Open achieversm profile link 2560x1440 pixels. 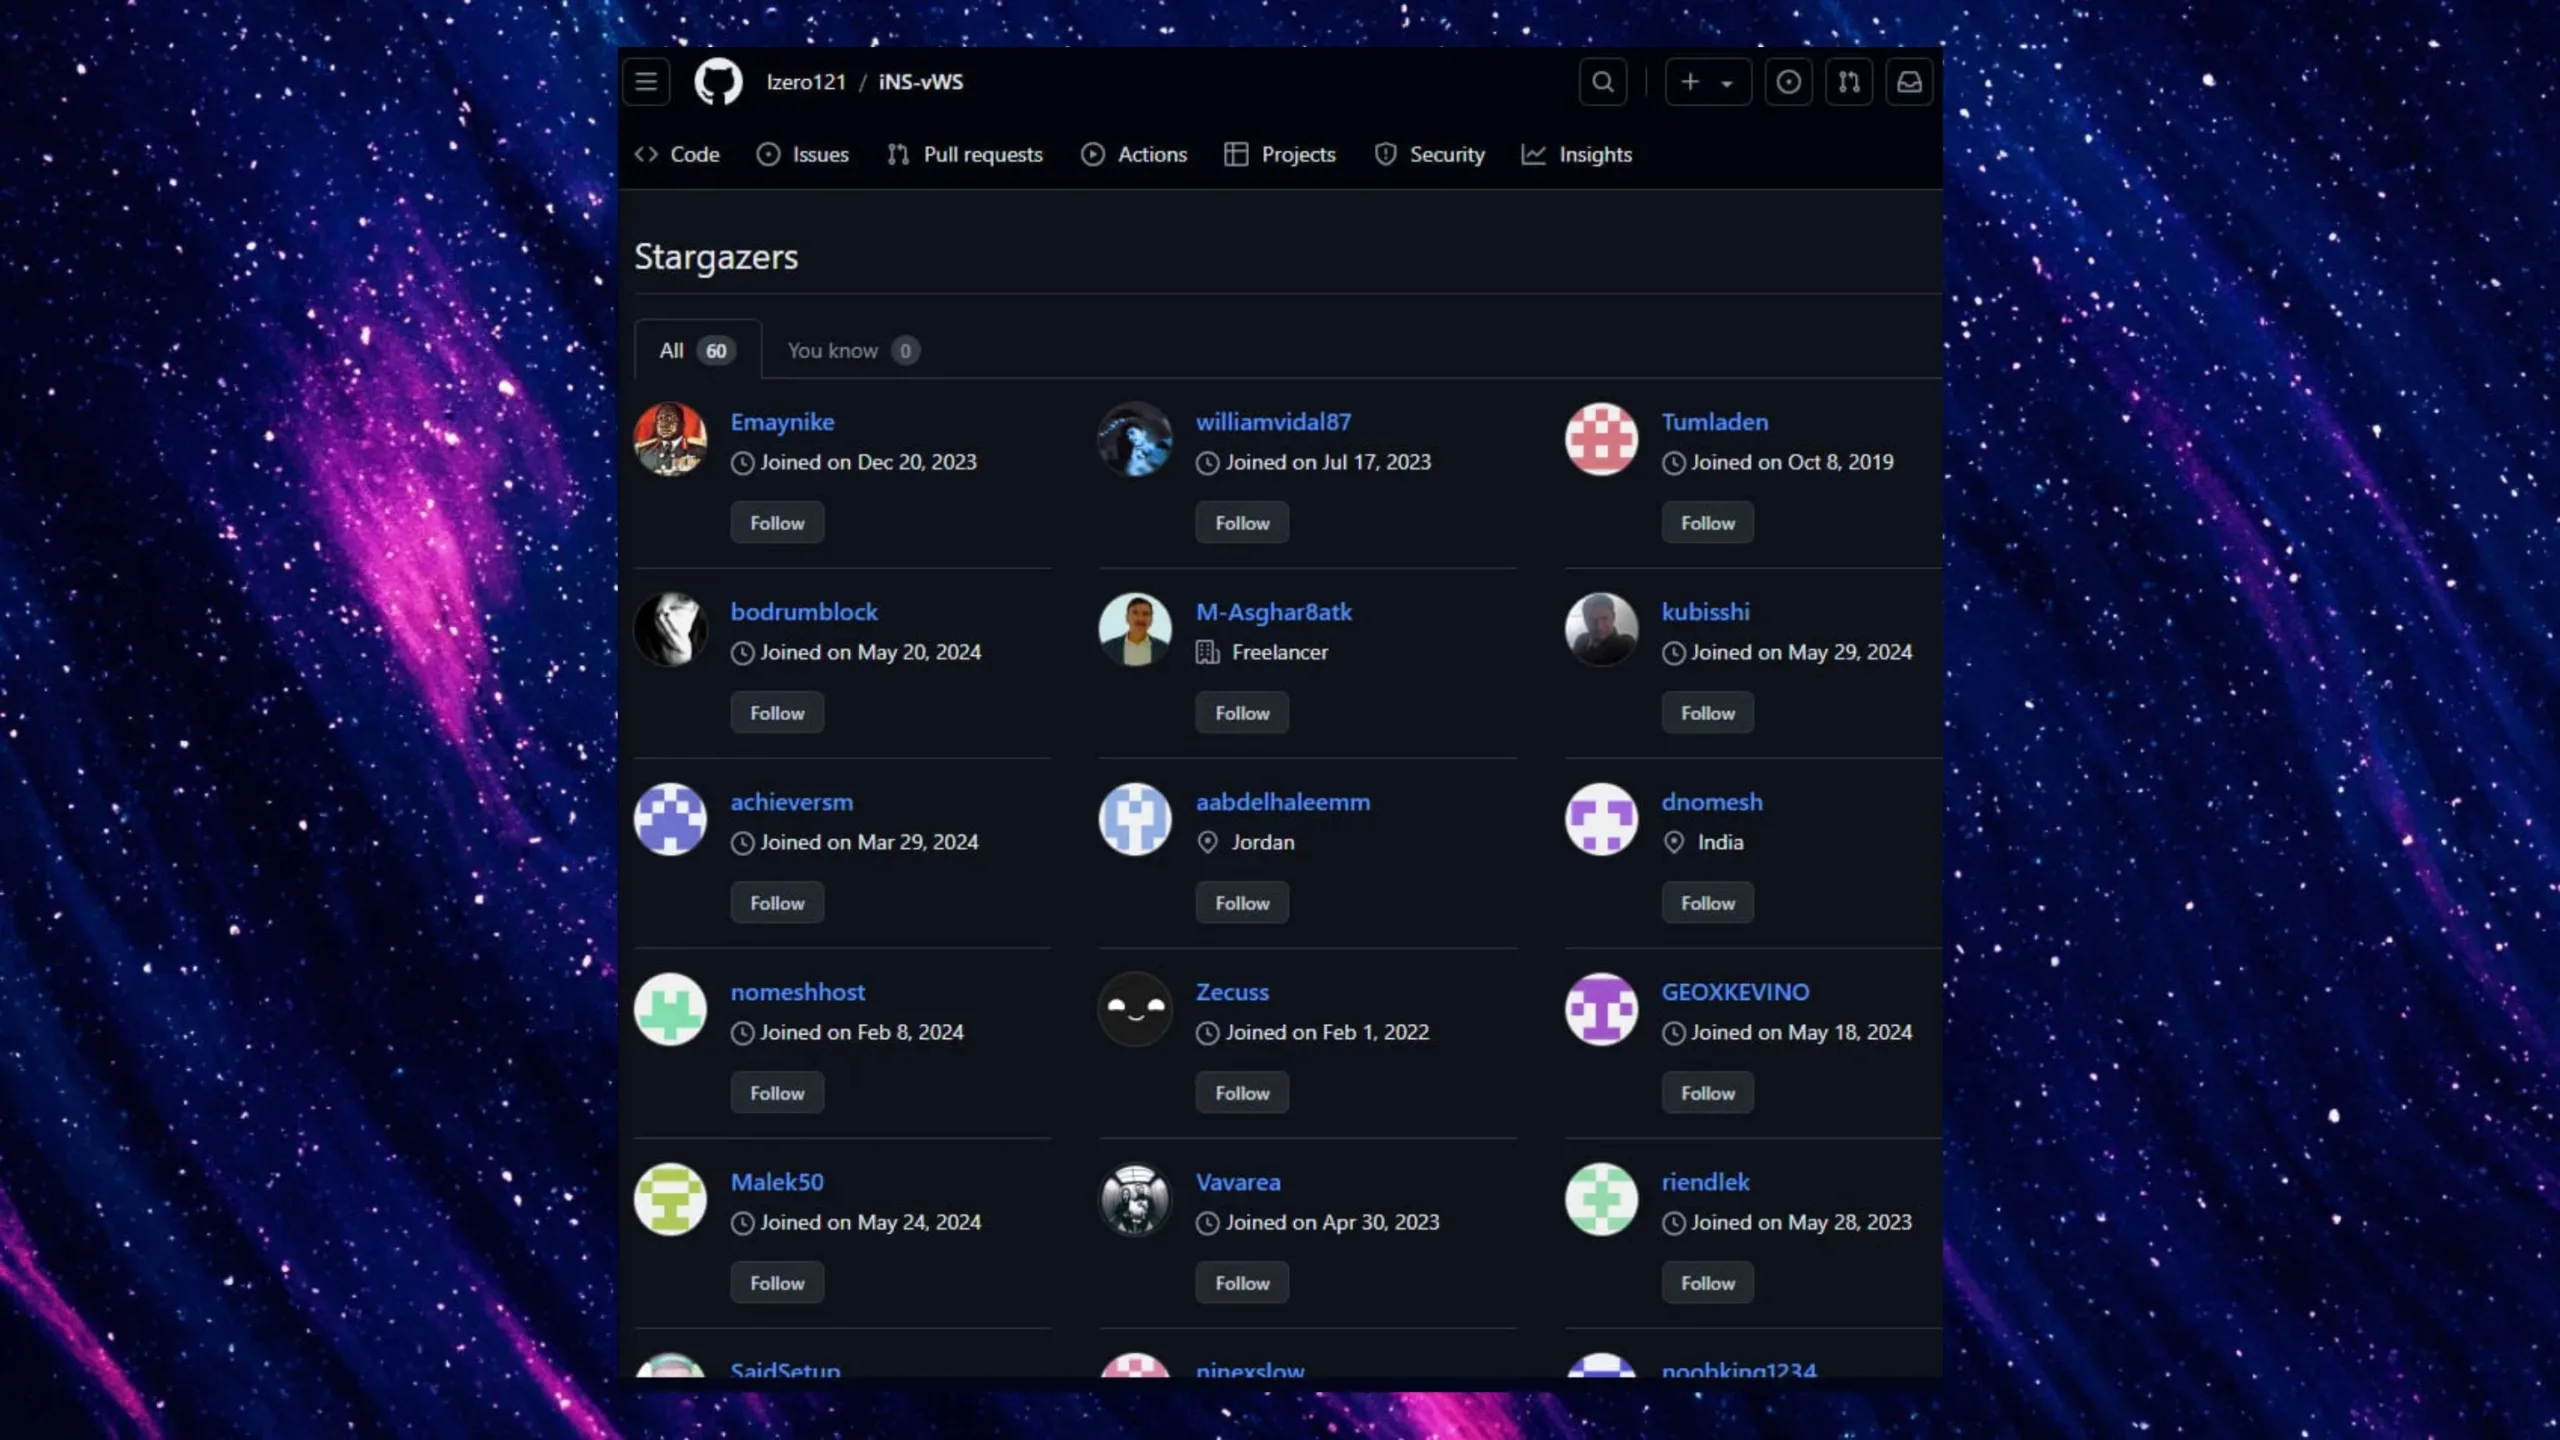tap(791, 802)
